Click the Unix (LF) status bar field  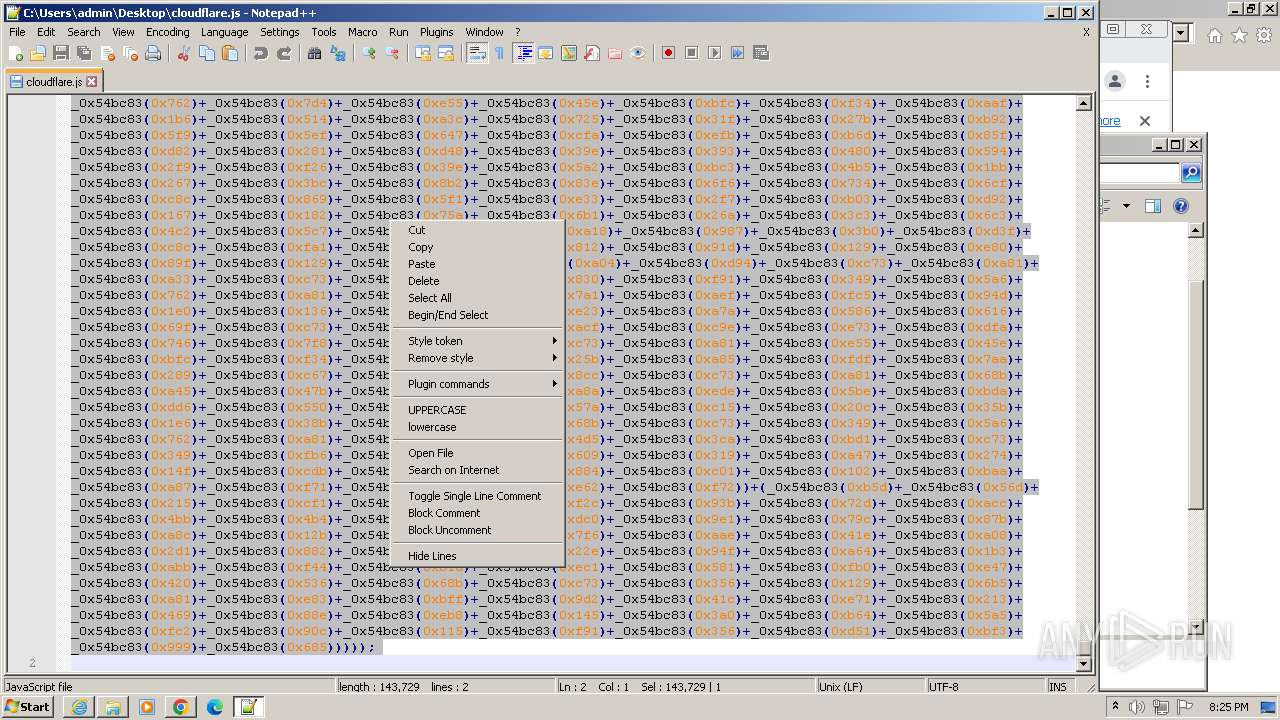pyautogui.click(x=870, y=687)
